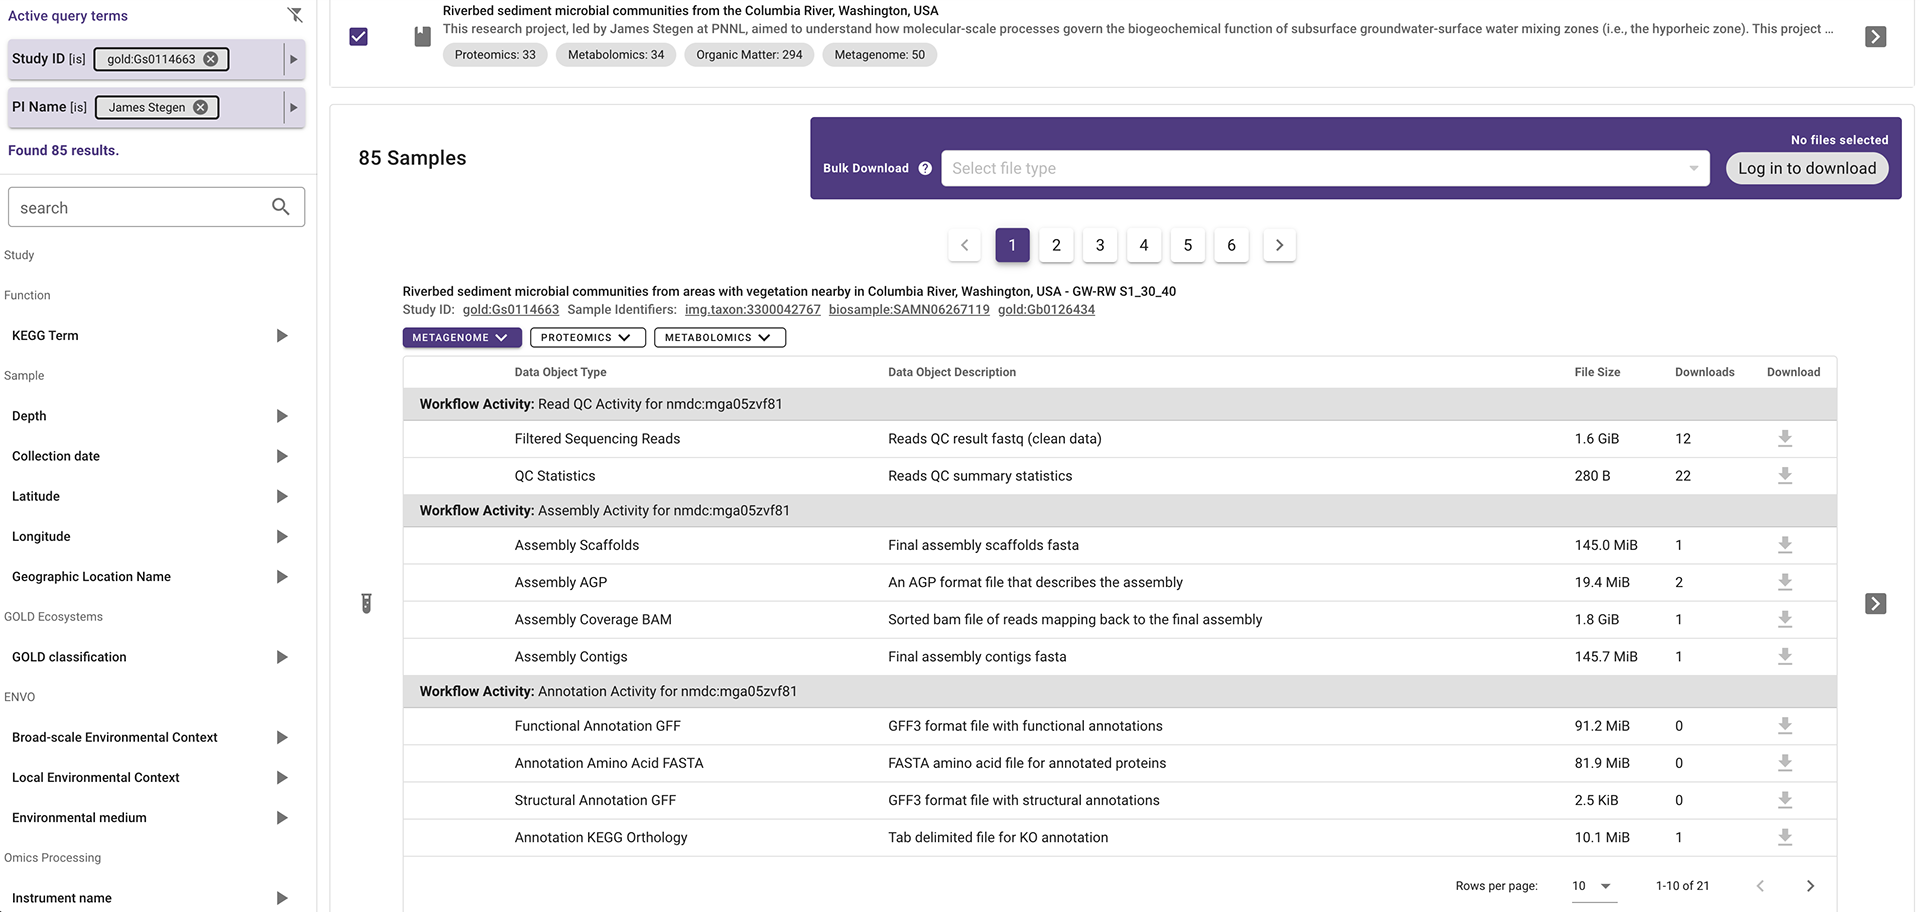Download QC Statistics file
This screenshot has height=912, width=1920.
[1785, 476]
